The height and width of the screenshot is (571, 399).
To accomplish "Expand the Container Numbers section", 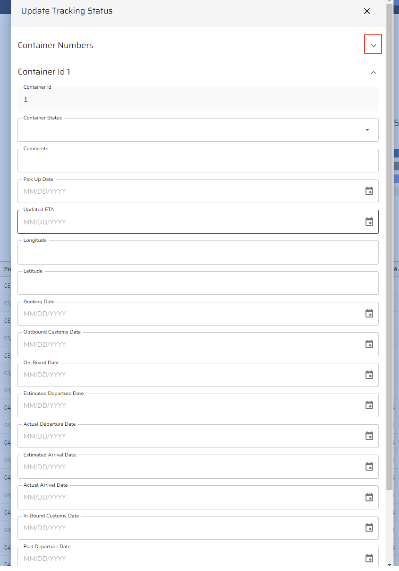I will point(373,44).
